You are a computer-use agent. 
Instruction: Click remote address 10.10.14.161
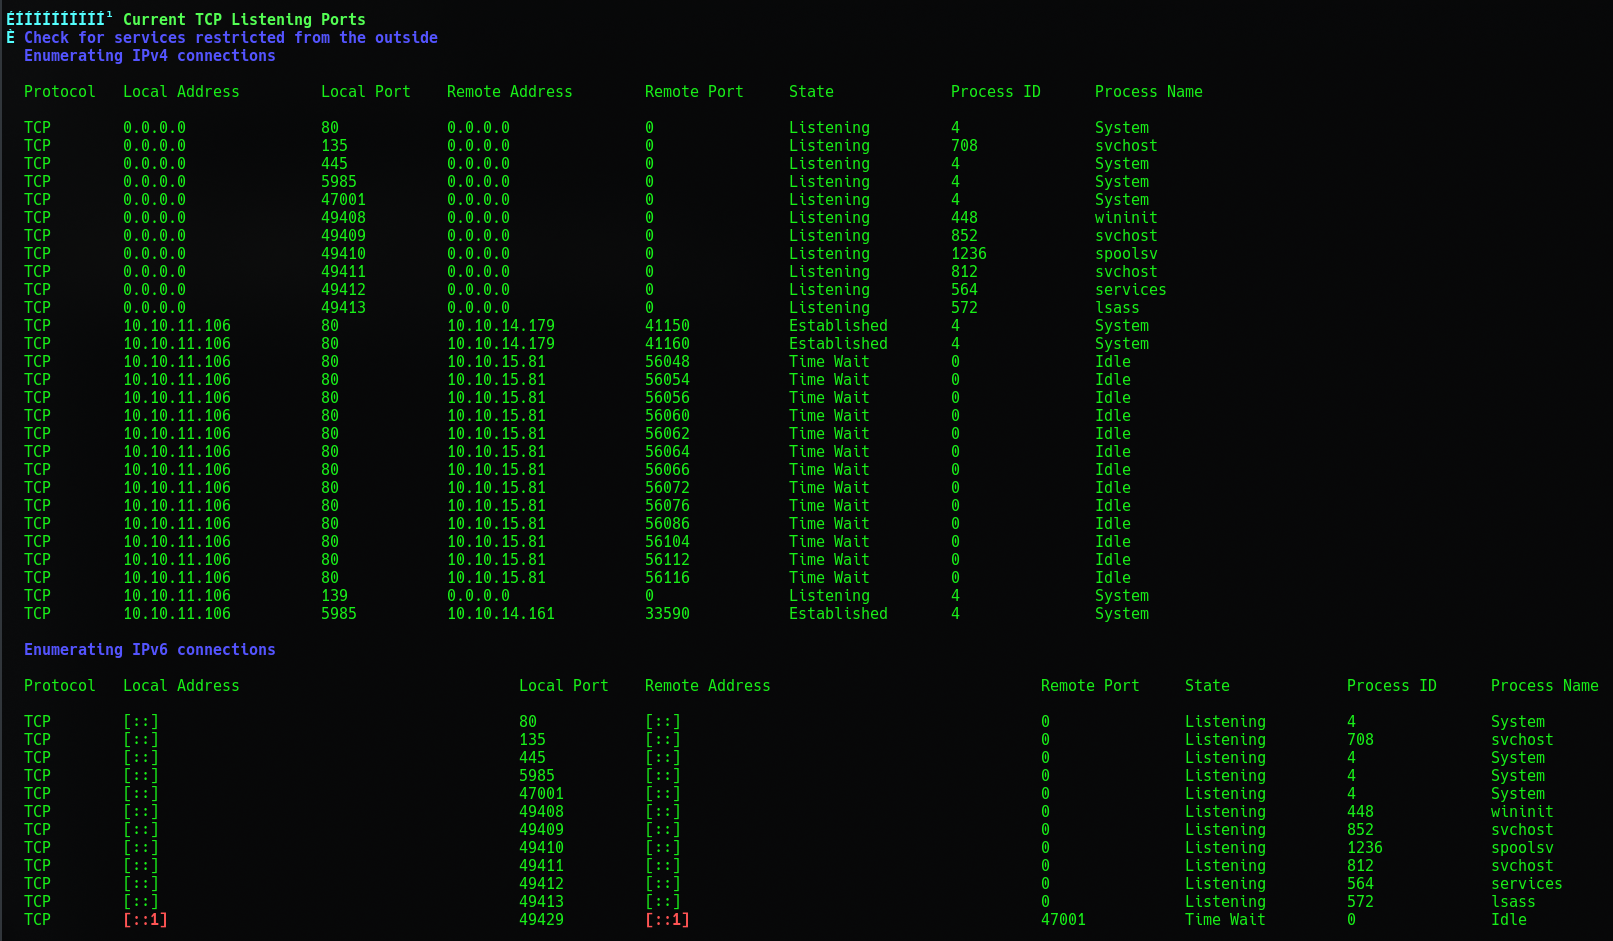coord(500,613)
